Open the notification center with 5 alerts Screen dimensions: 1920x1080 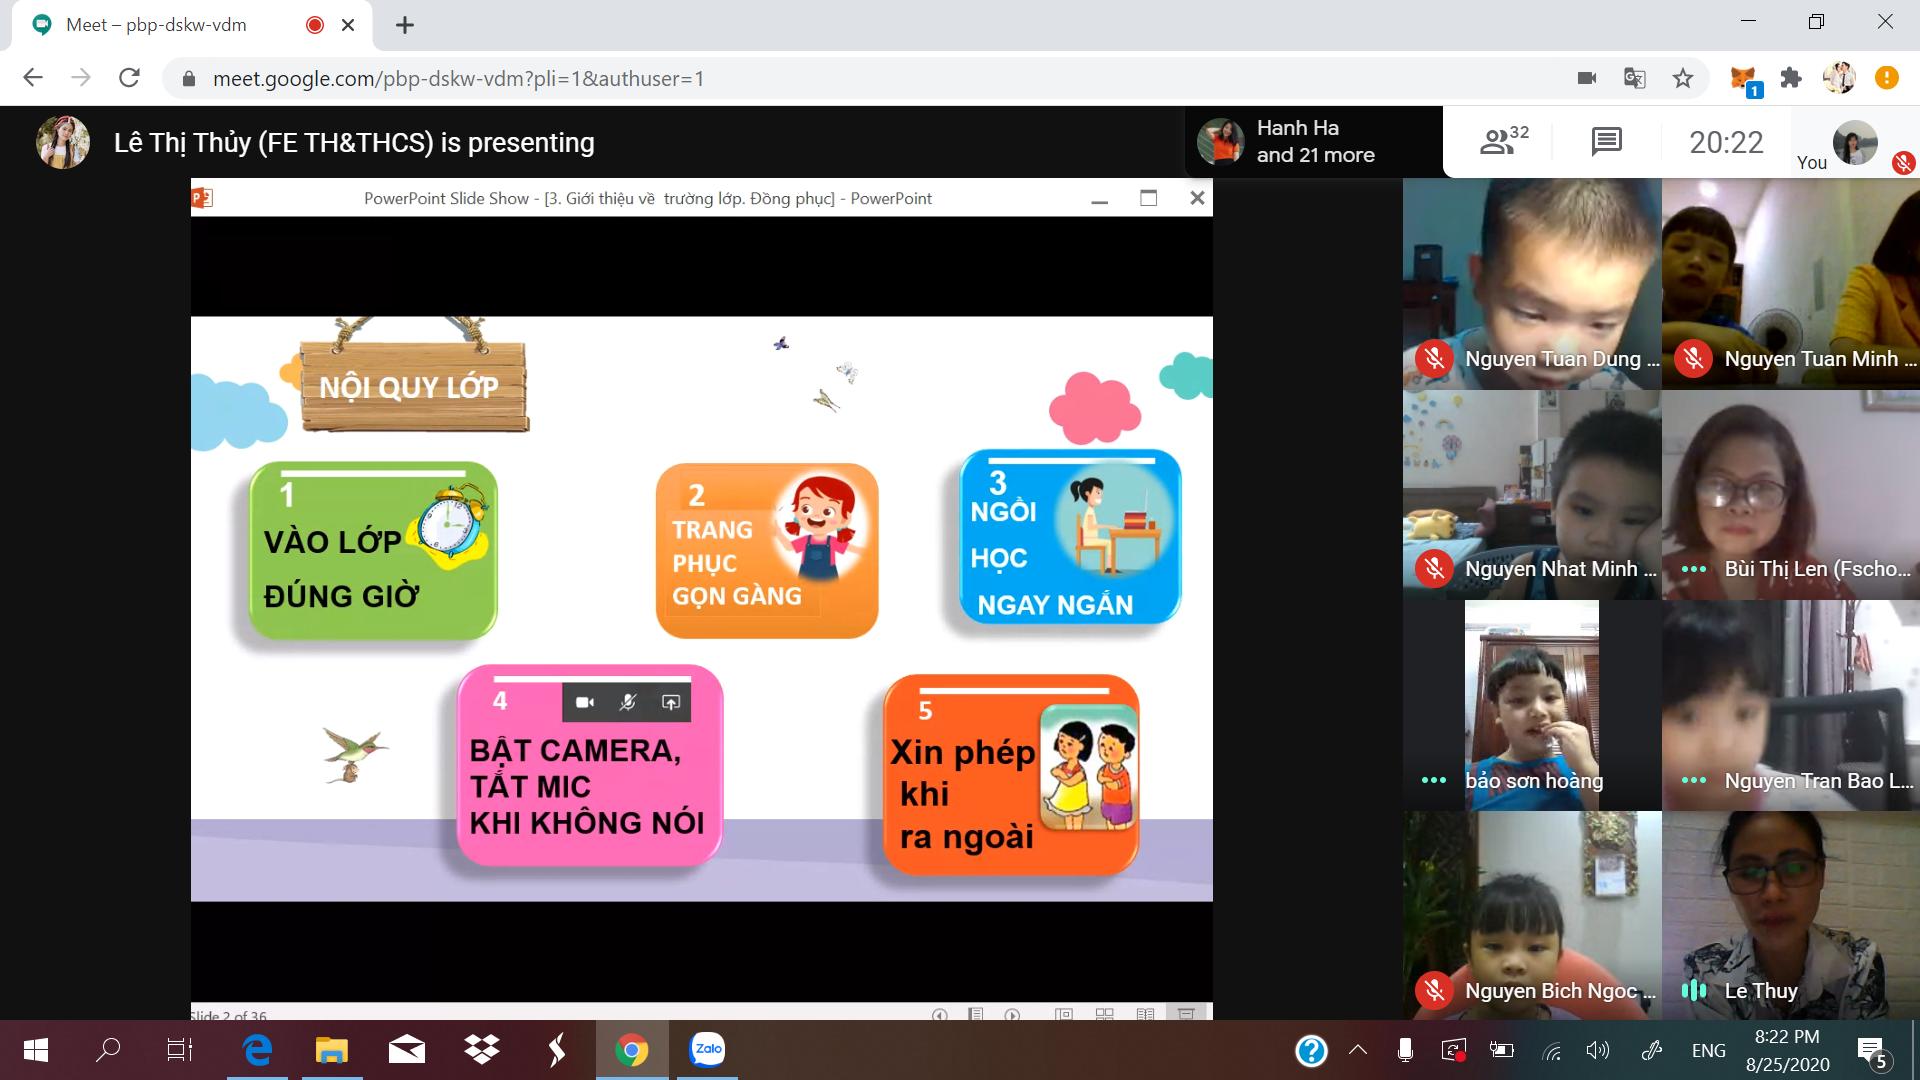pyautogui.click(x=1873, y=1052)
